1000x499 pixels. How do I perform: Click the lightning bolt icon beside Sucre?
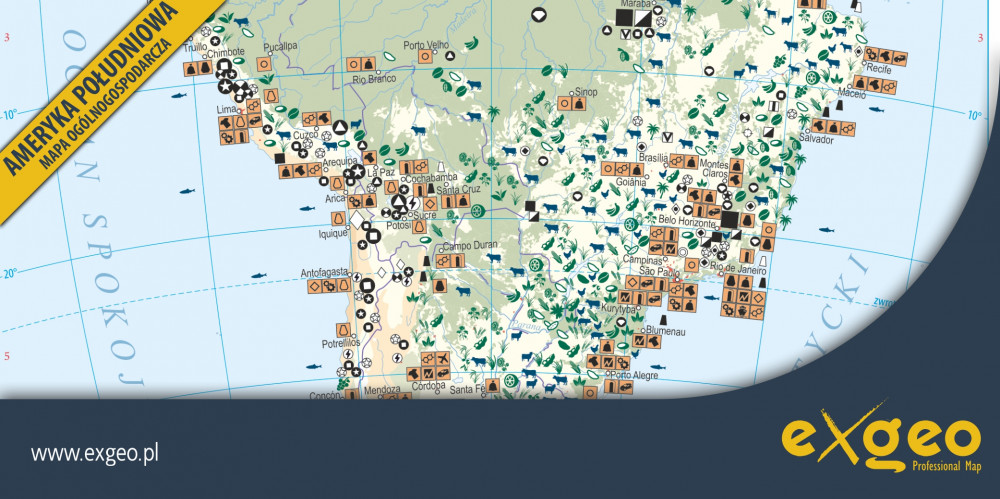(x=412, y=203)
